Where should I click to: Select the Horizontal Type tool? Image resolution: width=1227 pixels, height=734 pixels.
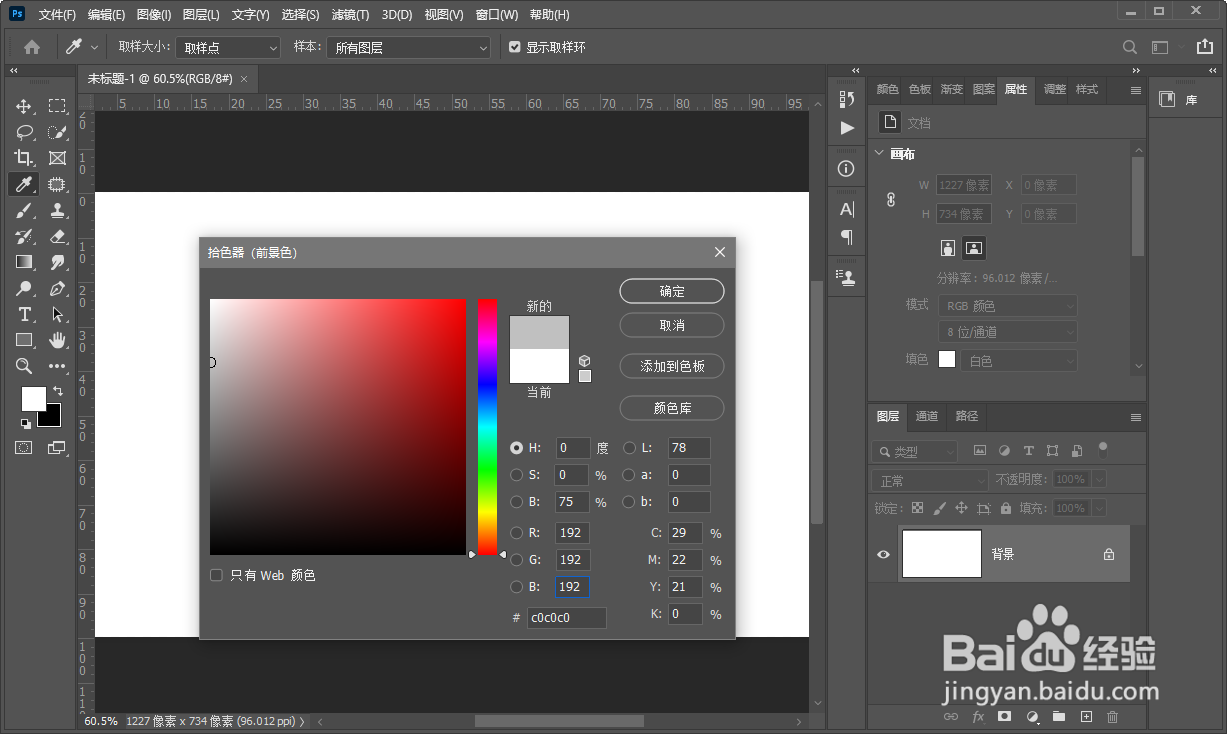click(x=24, y=314)
